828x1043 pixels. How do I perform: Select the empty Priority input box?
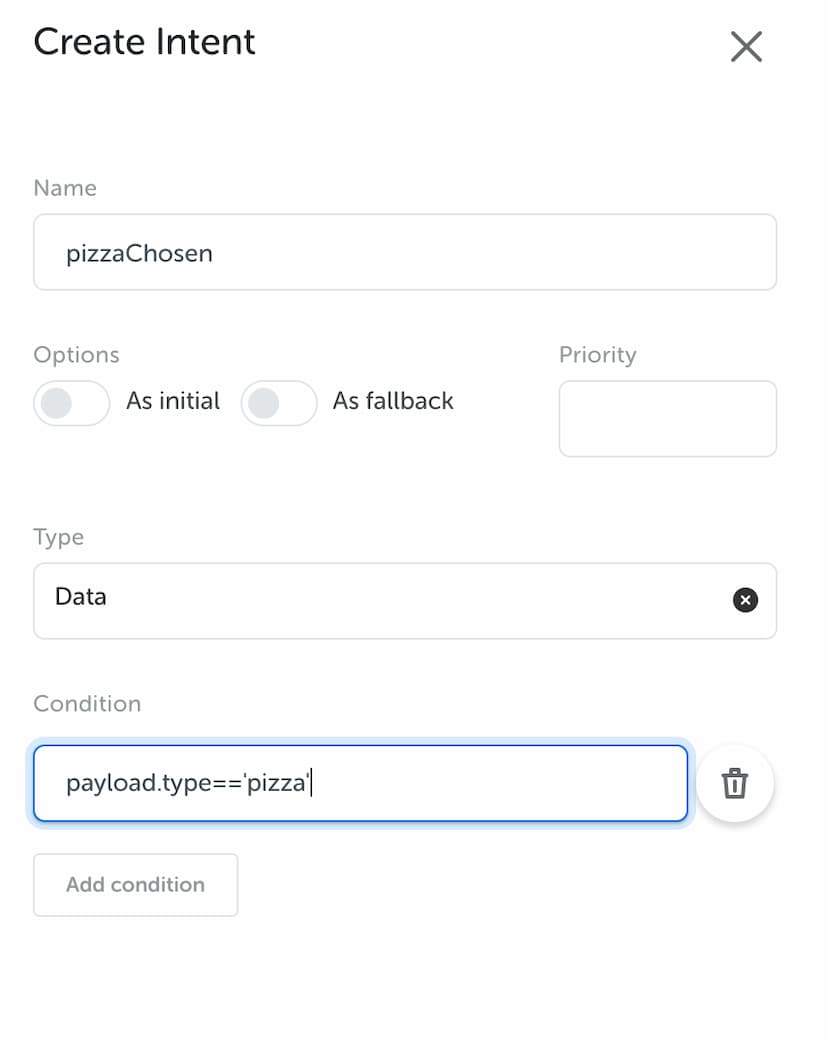tap(668, 418)
